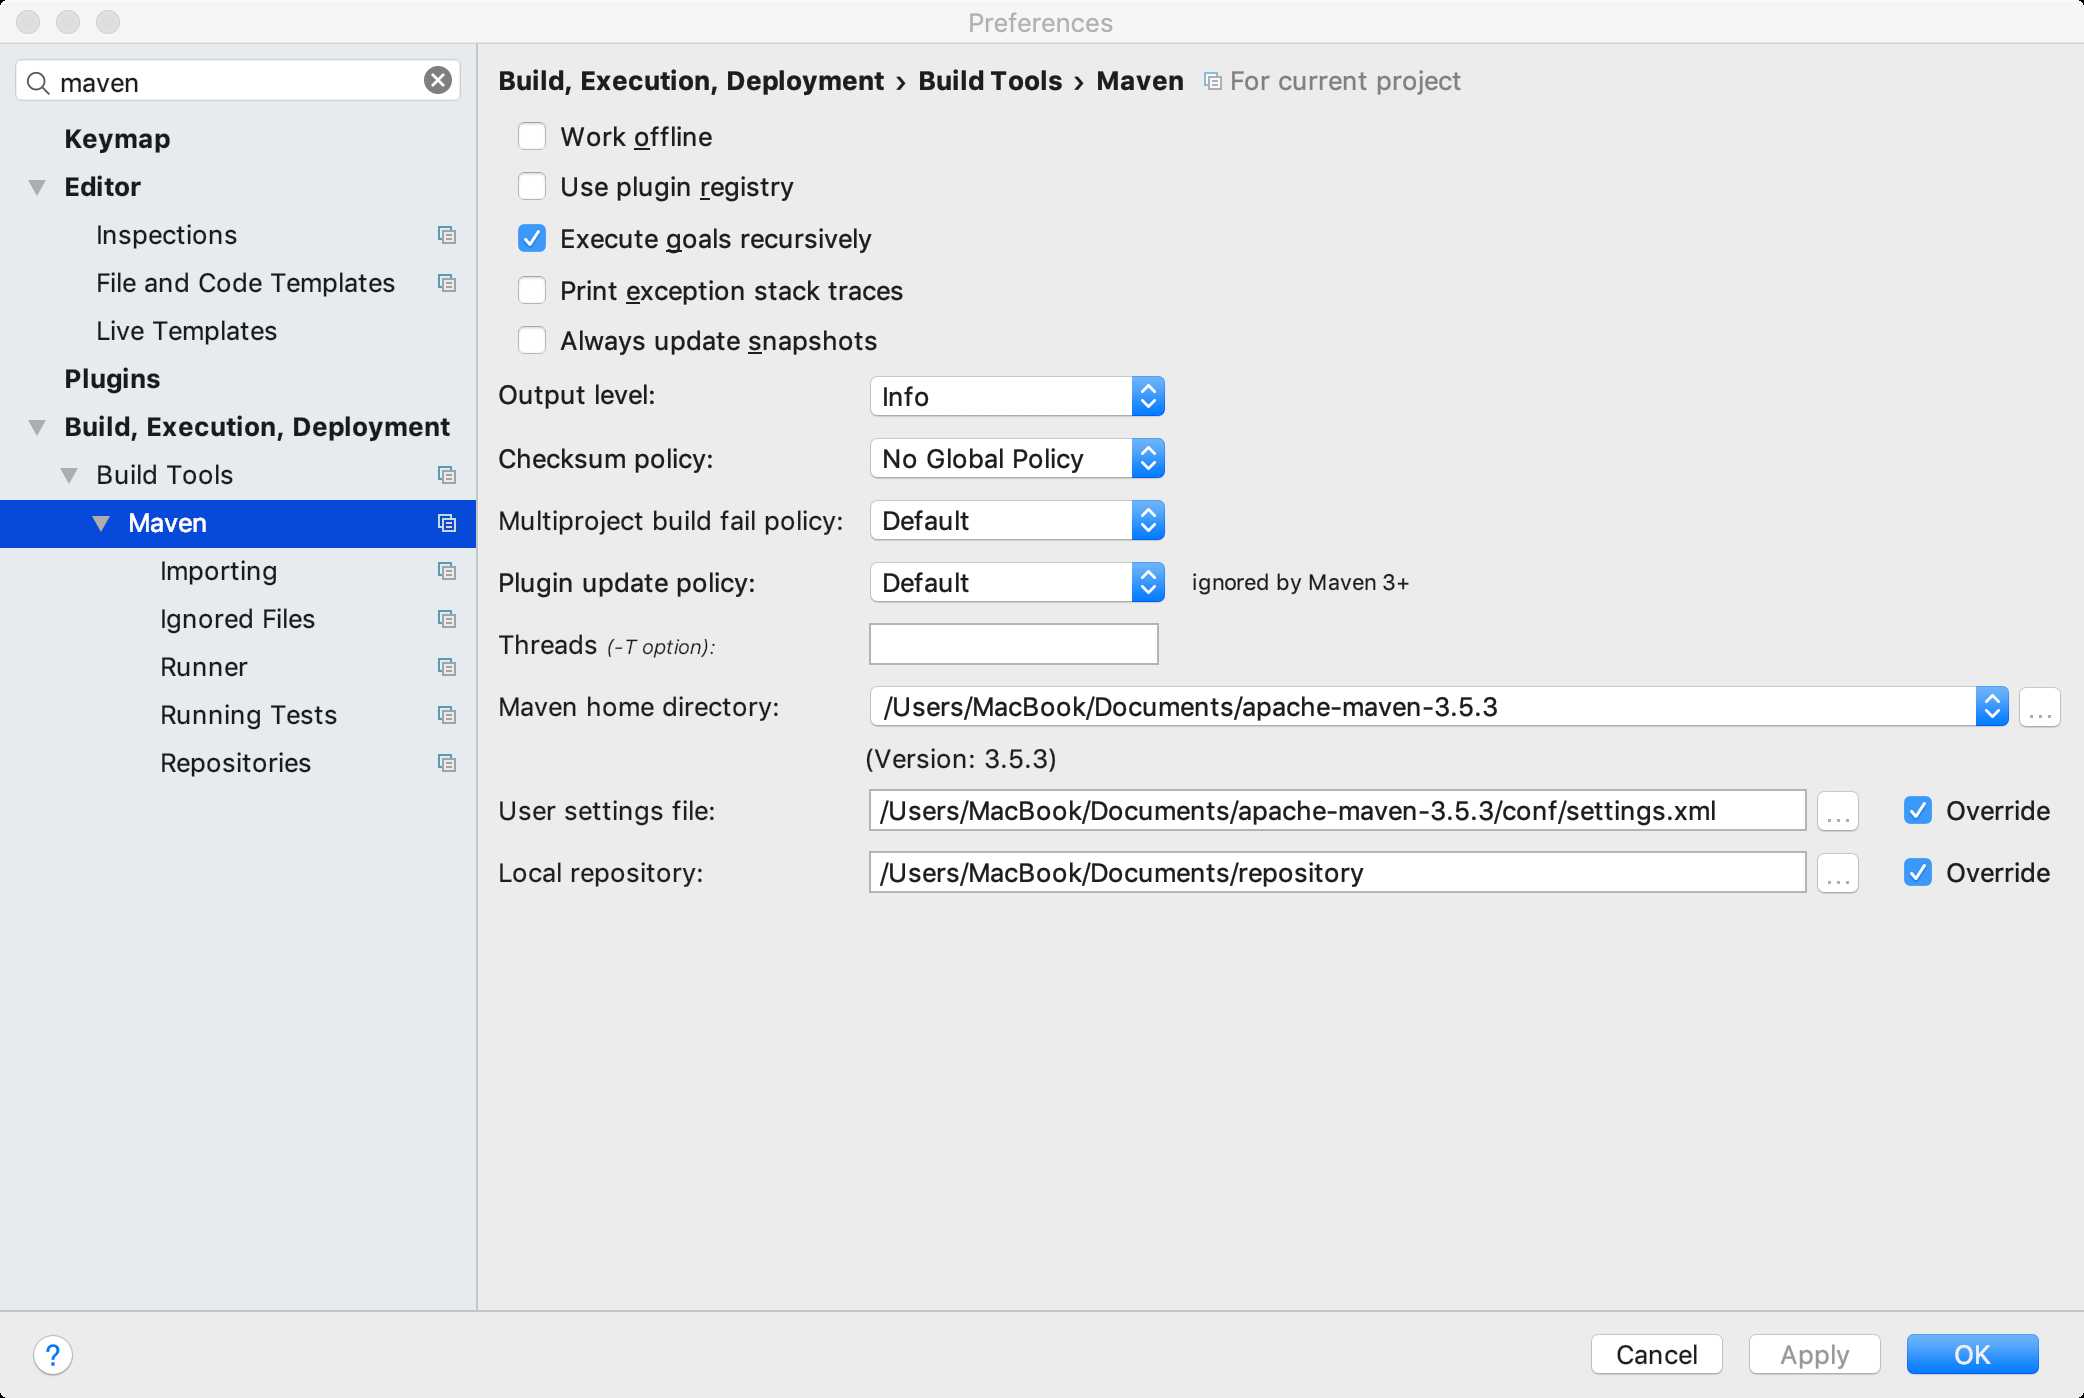Open Maven home directory dropdown list
This screenshot has width=2084, height=1398.
pyautogui.click(x=1992, y=707)
